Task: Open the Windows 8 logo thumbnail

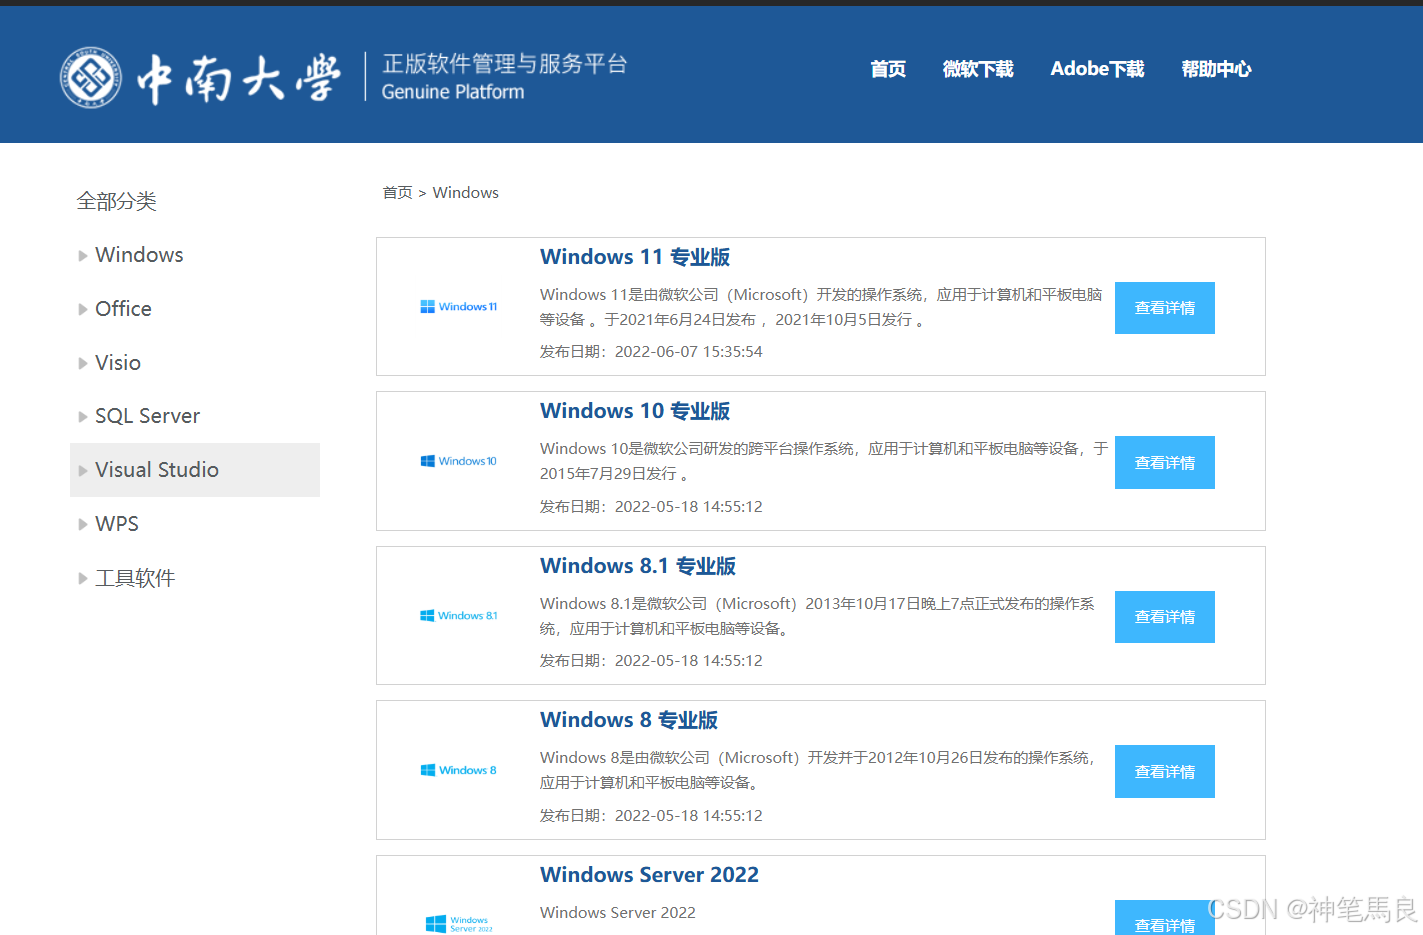Action: (x=459, y=770)
